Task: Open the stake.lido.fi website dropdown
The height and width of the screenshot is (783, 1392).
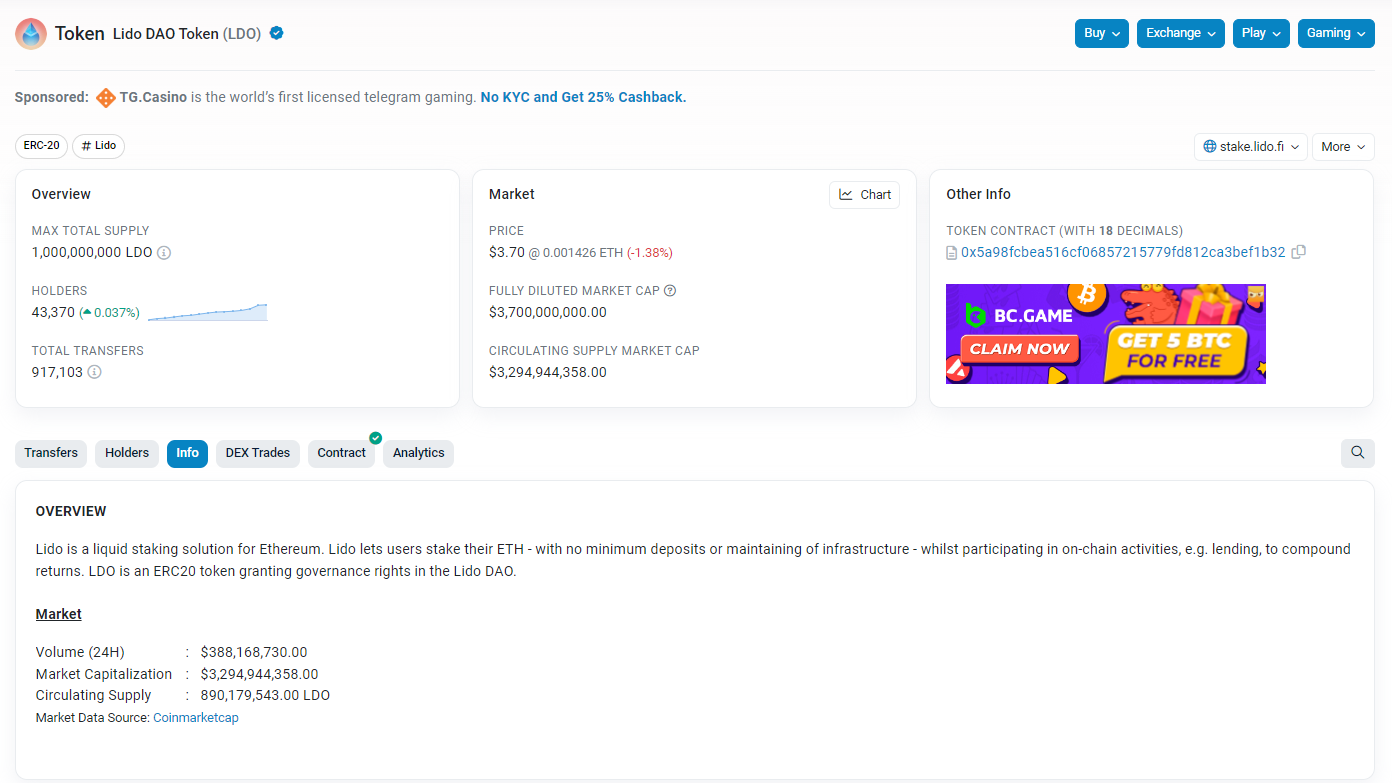Action: [1250, 147]
